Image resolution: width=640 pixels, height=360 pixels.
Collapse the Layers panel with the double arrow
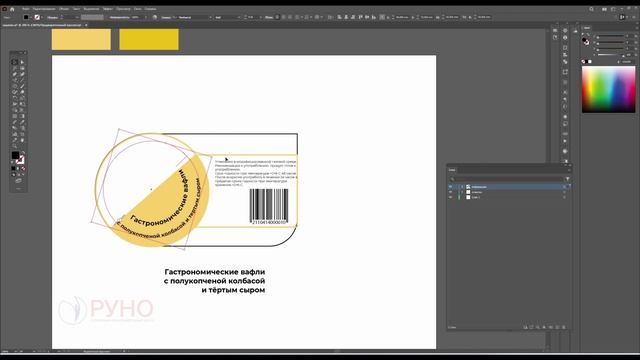(x=565, y=165)
